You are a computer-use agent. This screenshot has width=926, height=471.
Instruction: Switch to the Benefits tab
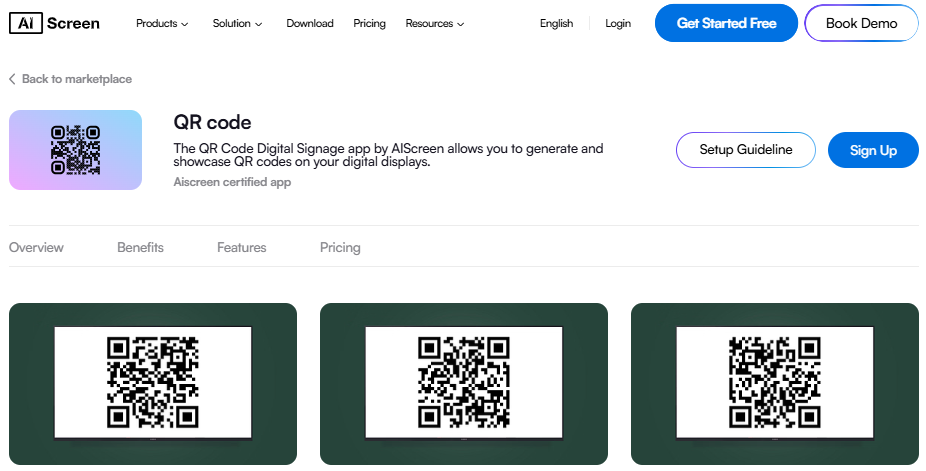[140, 247]
